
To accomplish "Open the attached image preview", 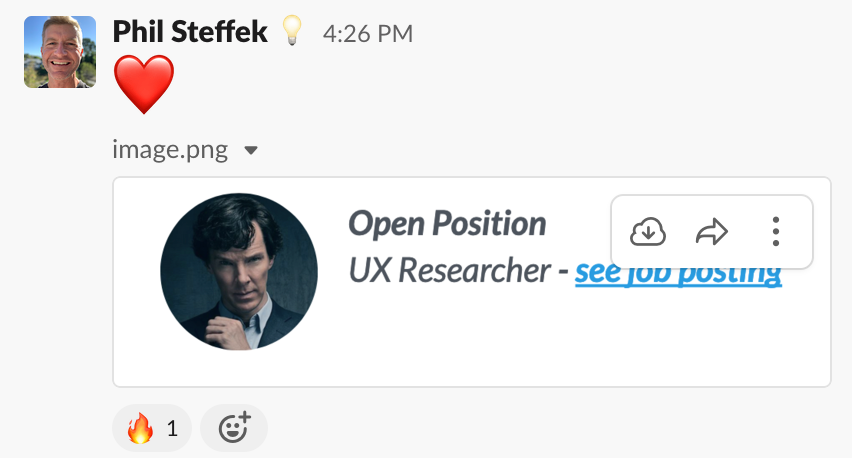I will point(472,282).
